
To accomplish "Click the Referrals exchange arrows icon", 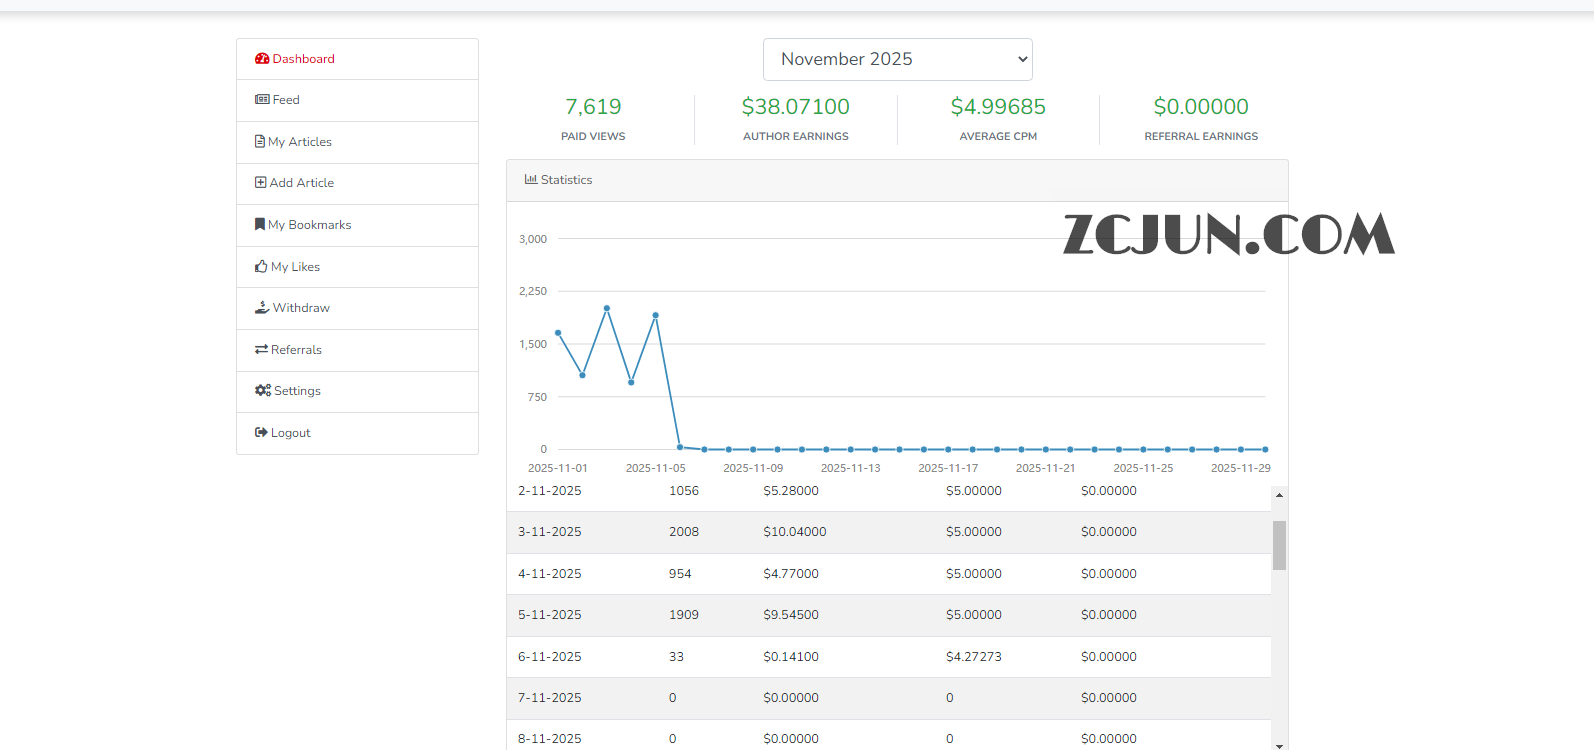I will 261,350.
